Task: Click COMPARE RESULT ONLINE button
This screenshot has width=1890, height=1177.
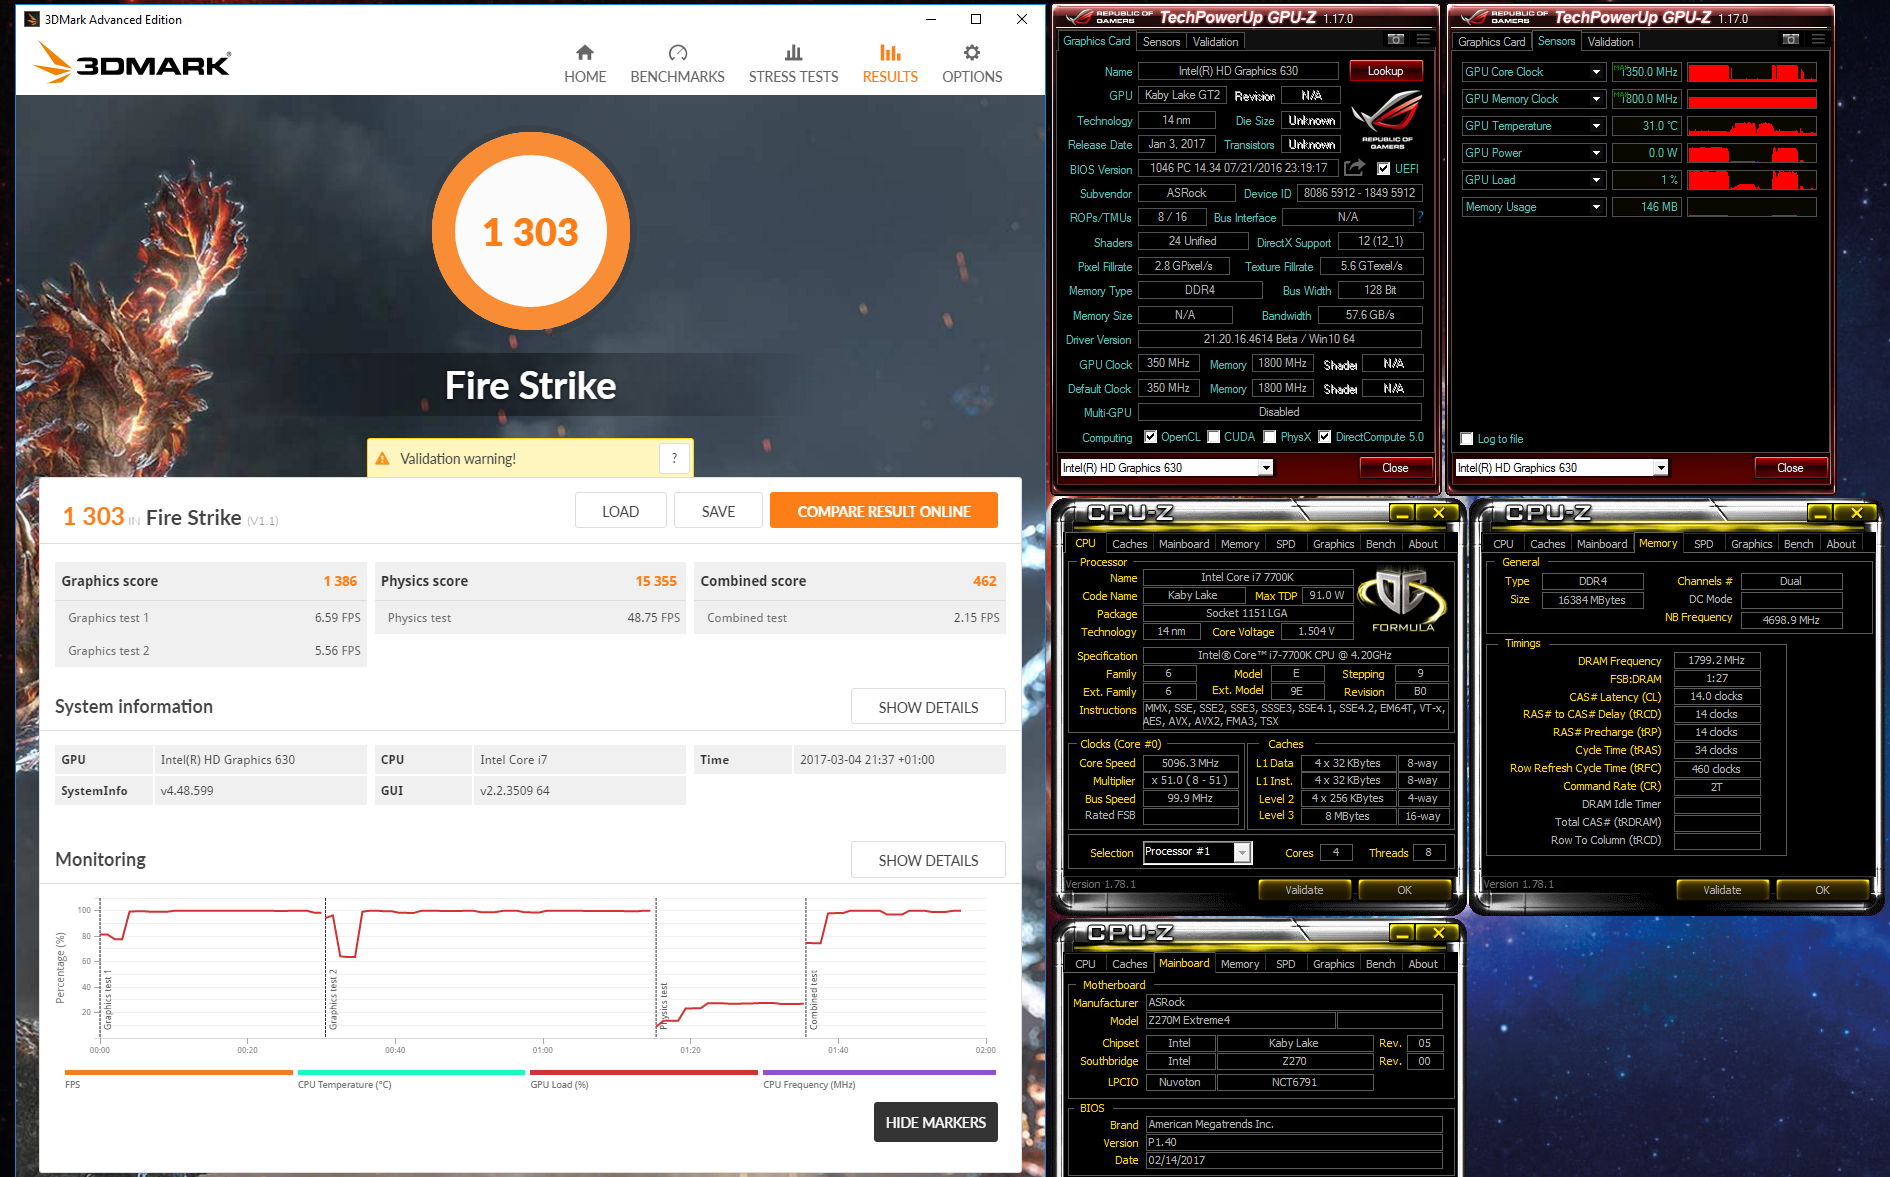Action: [x=884, y=511]
